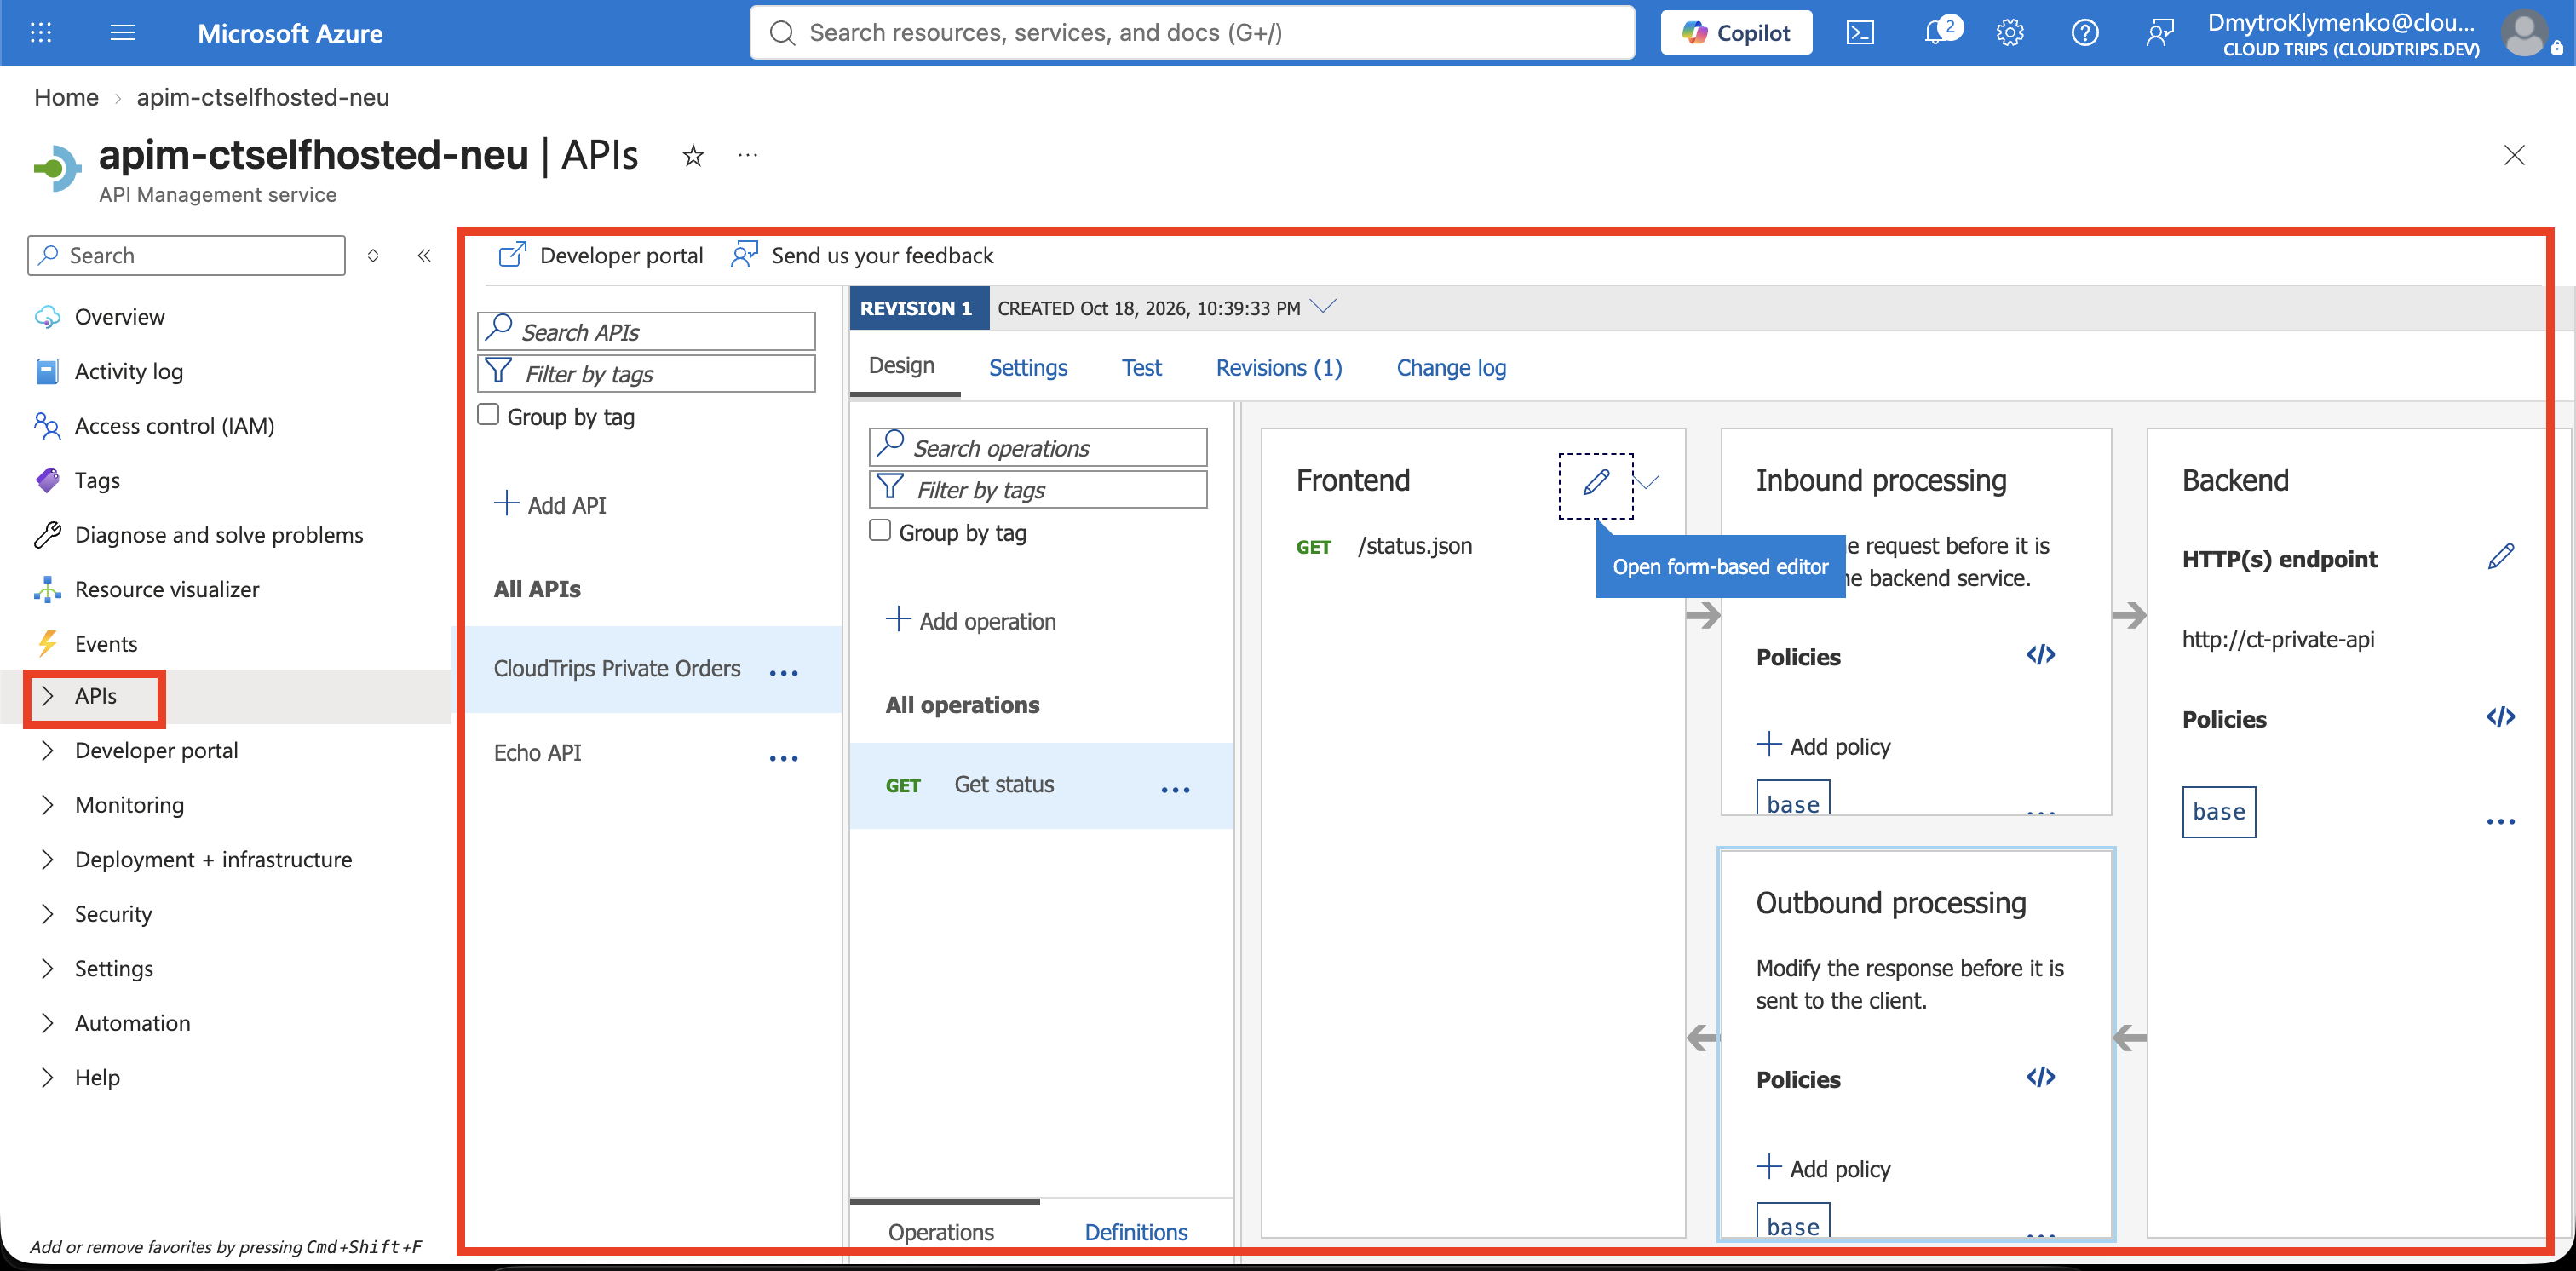Open the Copilot button

tap(1735, 33)
